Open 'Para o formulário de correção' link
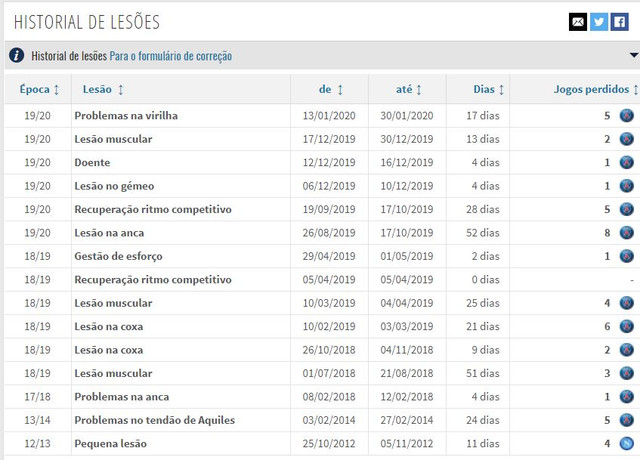640x460 pixels. [x=171, y=56]
